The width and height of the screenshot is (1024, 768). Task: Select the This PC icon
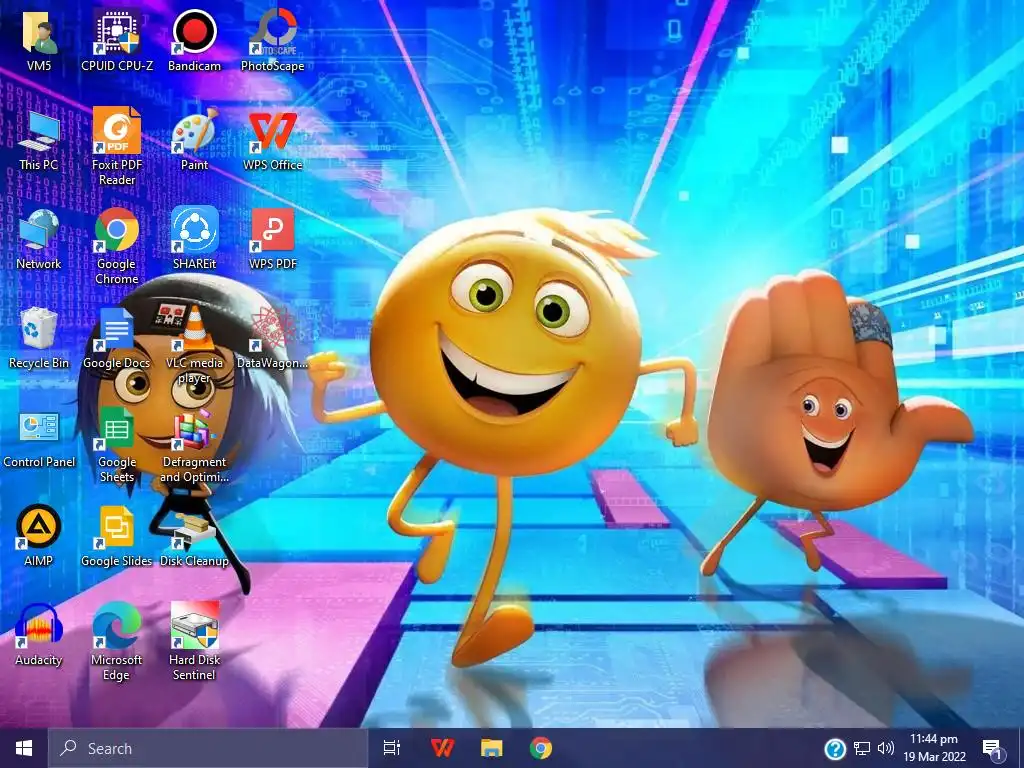[39, 140]
